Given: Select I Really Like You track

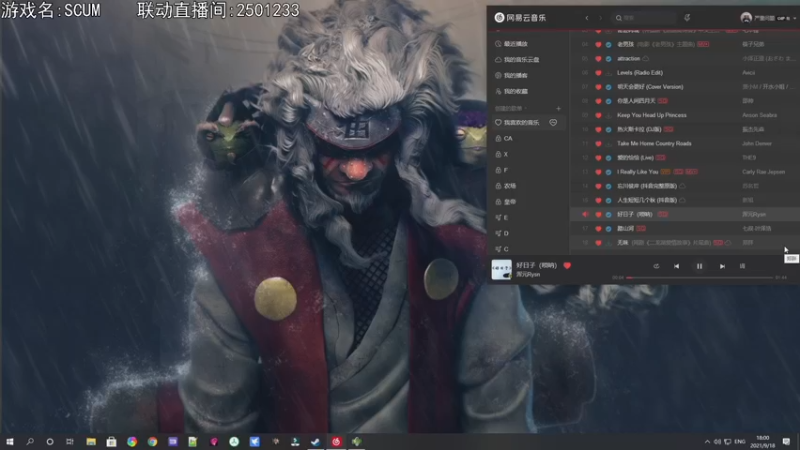Looking at the screenshot, I should (x=637, y=172).
